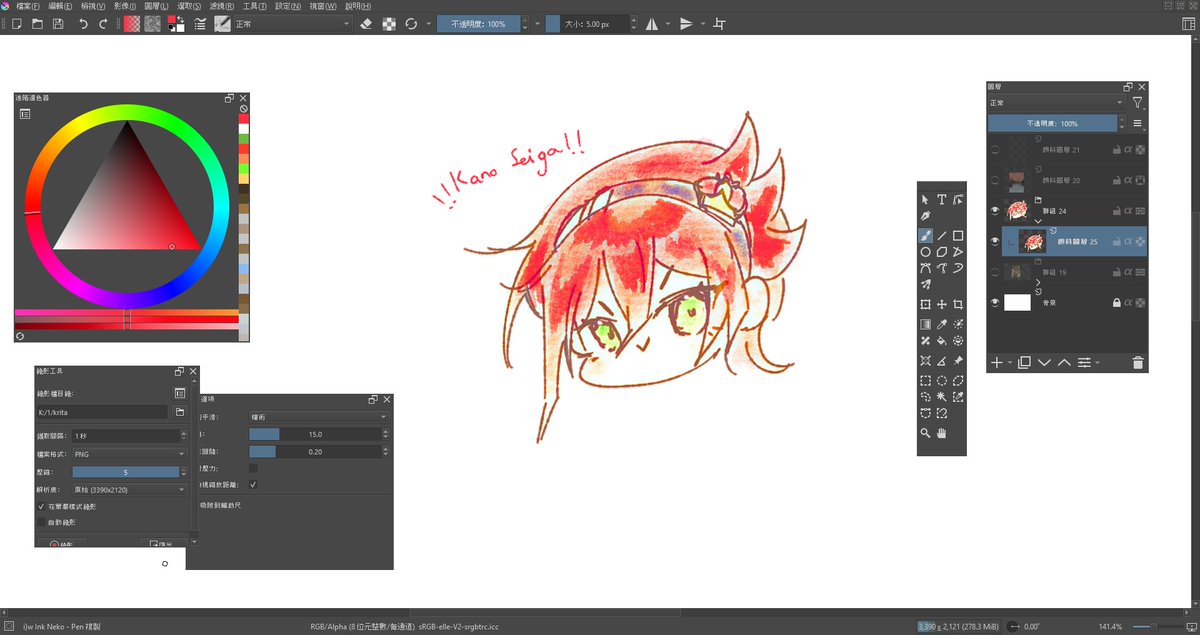Select the Contiguous Selection magic wand tool
The width and height of the screenshot is (1200, 635).
tap(942, 397)
